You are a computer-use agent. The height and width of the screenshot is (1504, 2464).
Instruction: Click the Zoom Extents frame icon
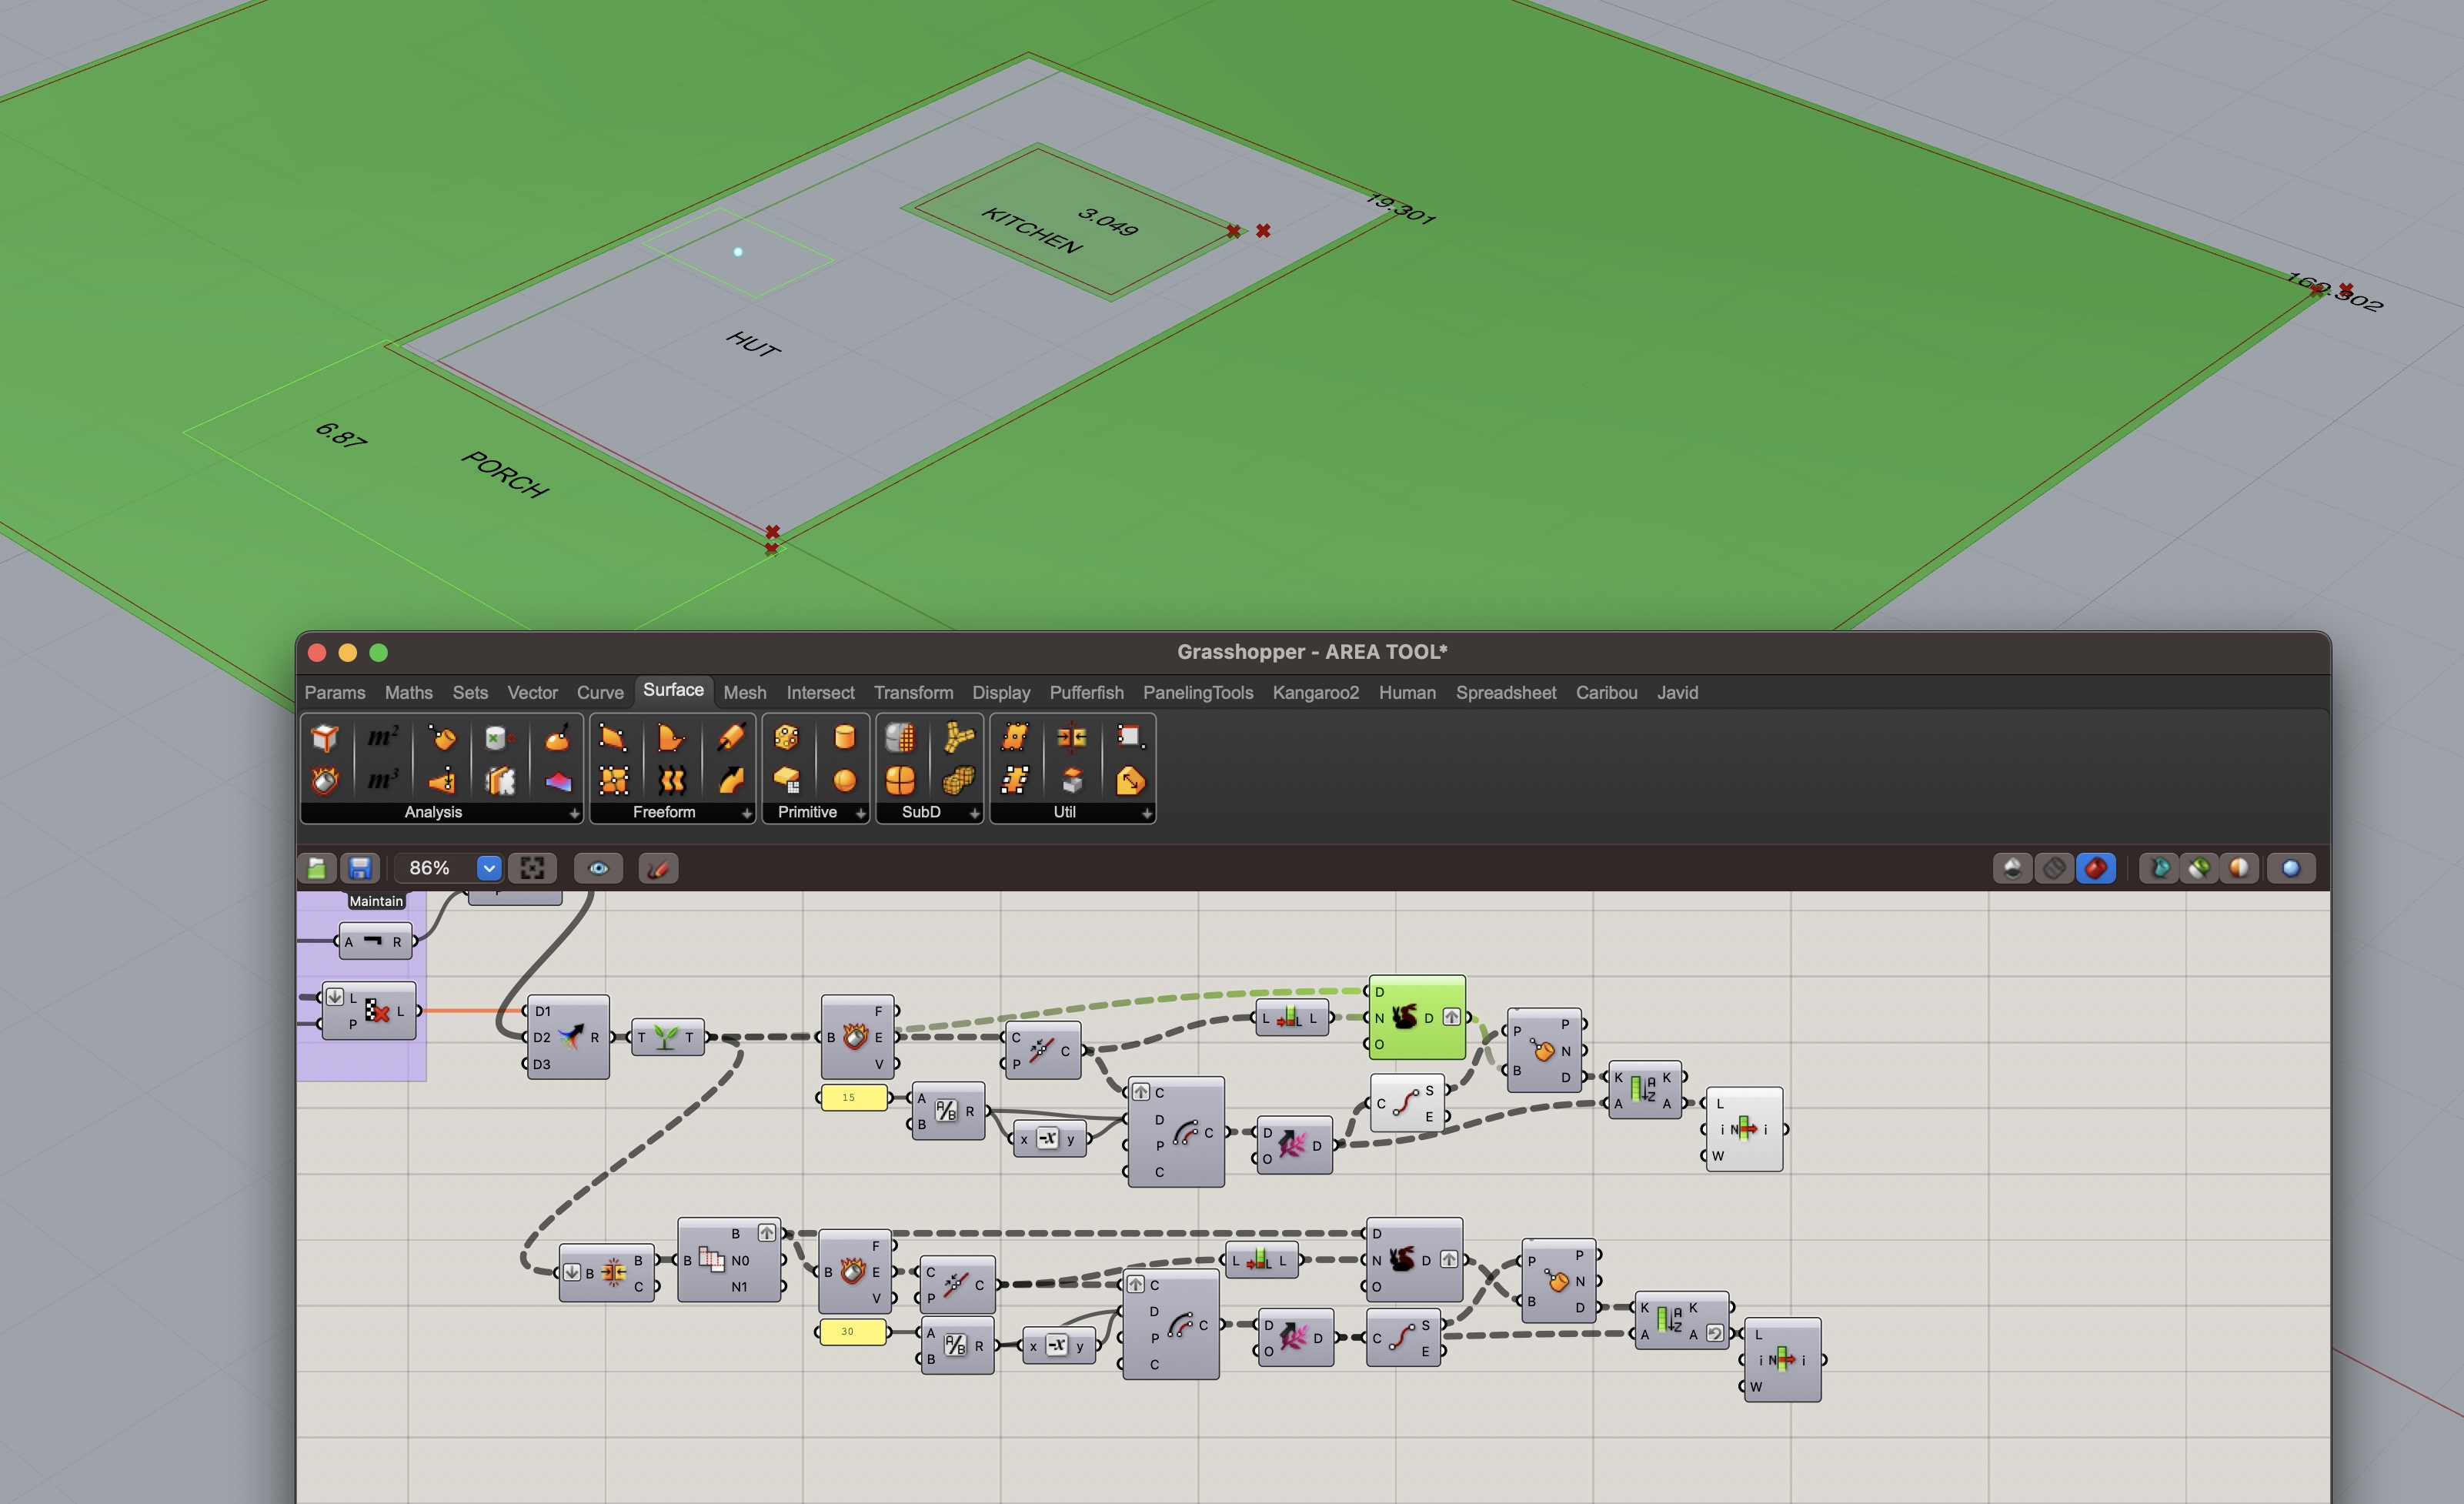532,868
